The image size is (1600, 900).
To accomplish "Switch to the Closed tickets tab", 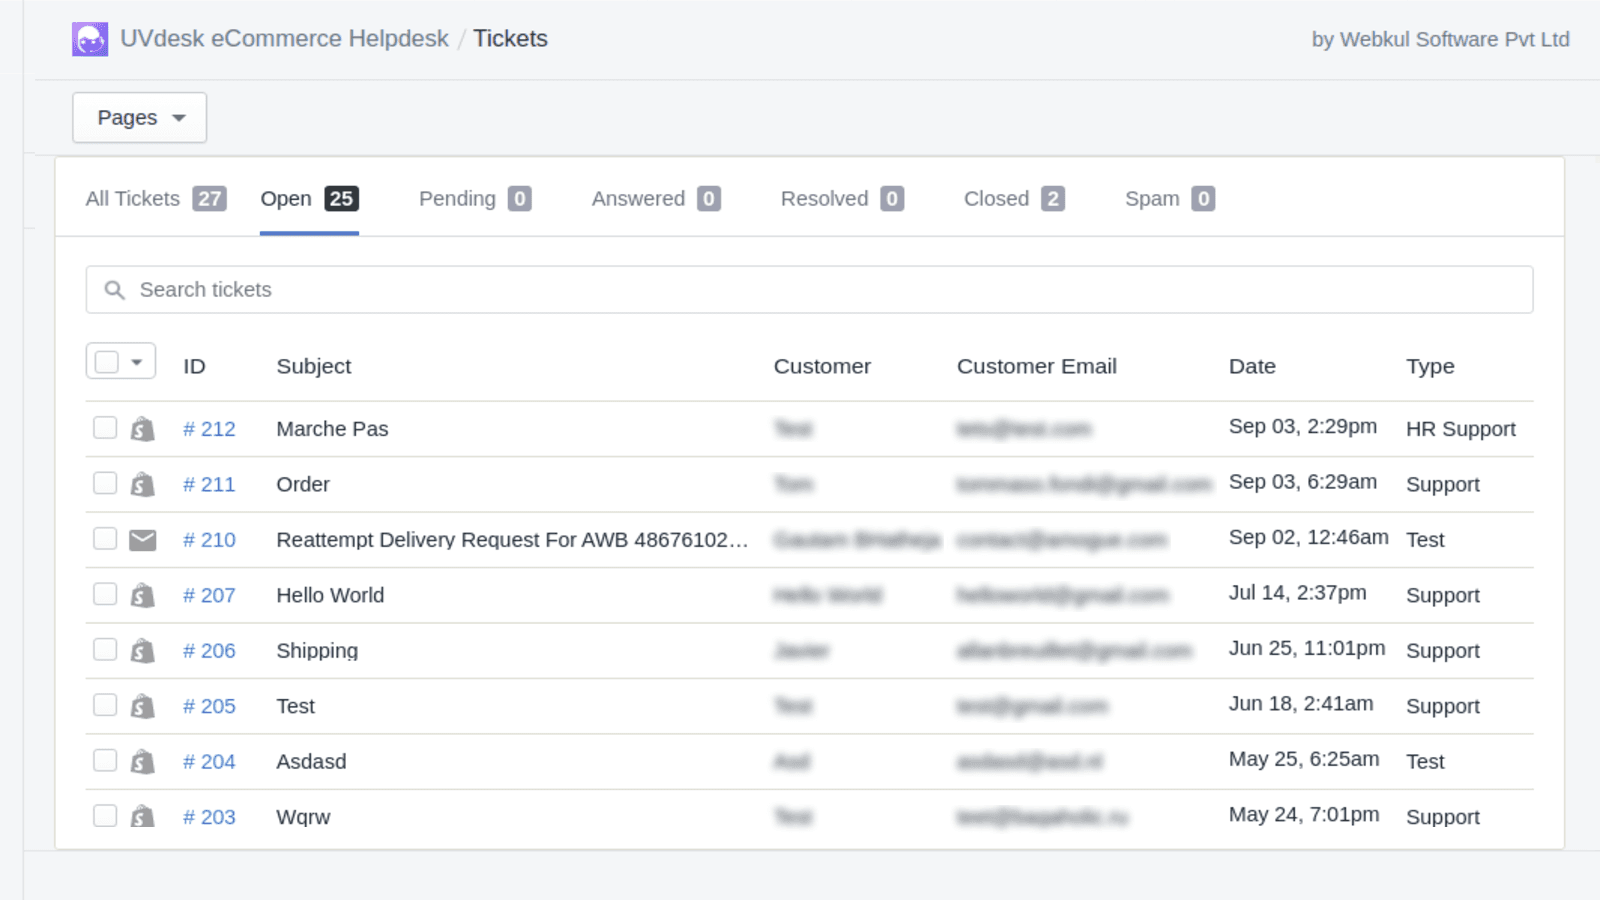I will 997,198.
